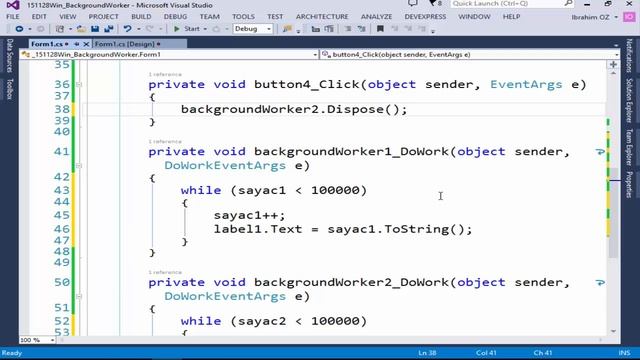Click the Quick Launch magnifier icon
640x360 pixels.
568,4
